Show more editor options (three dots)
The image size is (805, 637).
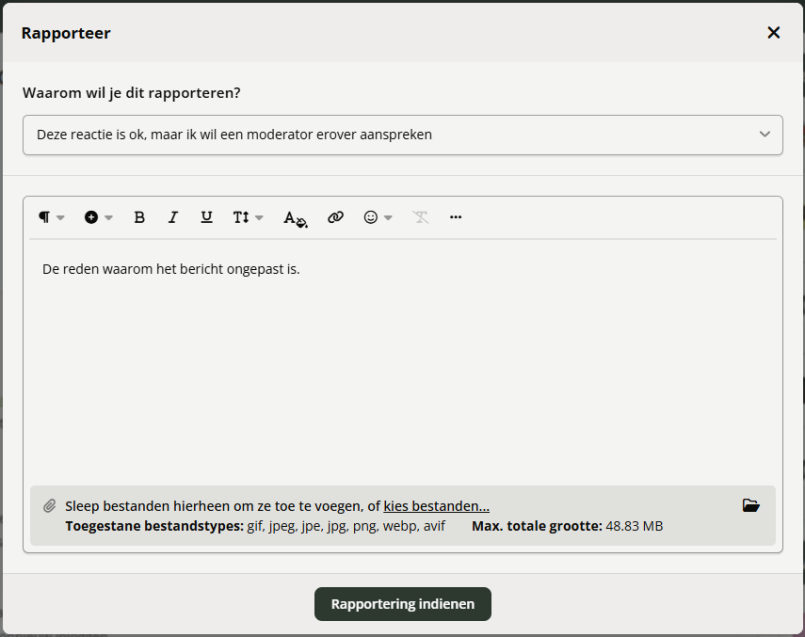[456, 217]
